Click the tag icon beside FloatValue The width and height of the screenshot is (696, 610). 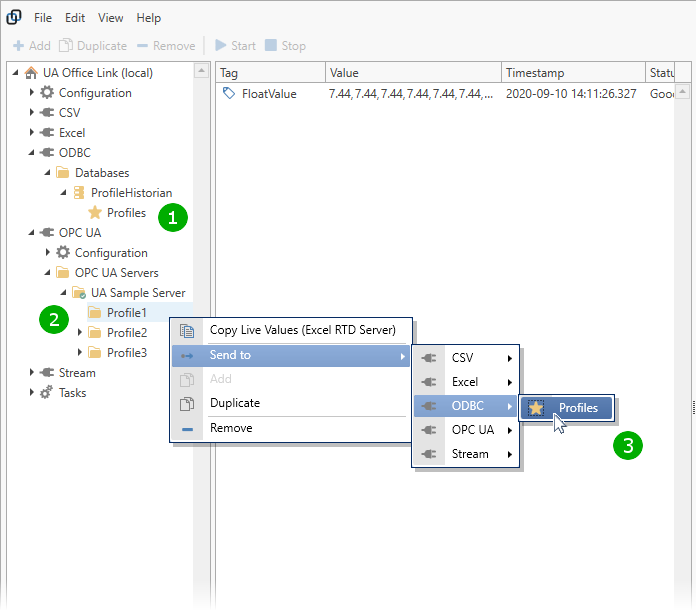pos(229,93)
